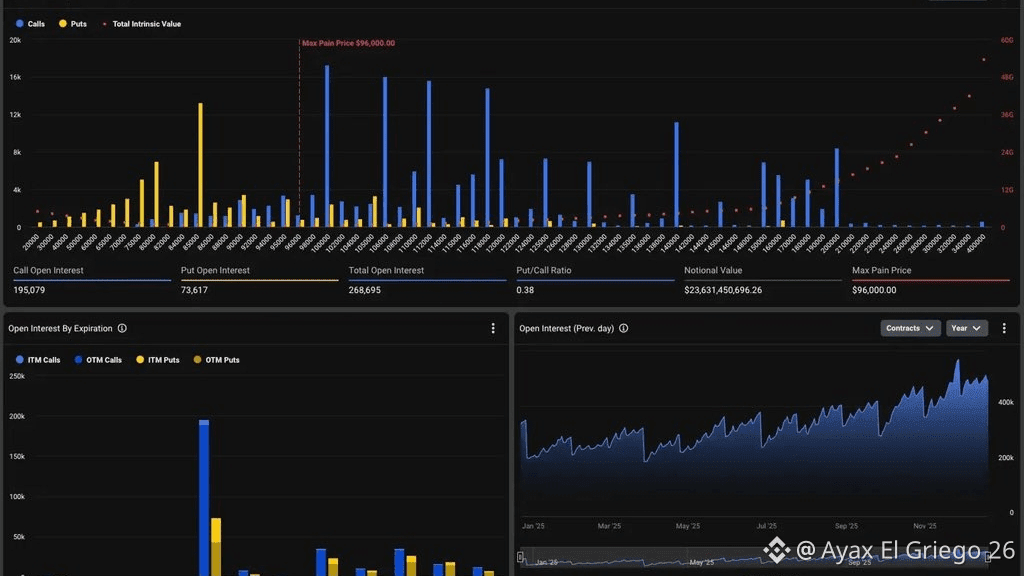Screen dimensions: 1024x576
Task: Open info icon for Open Interest (Prev. day)
Action: (624, 328)
